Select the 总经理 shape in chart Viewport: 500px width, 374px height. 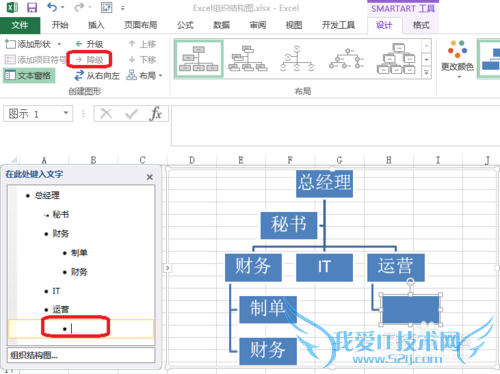(x=325, y=183)
